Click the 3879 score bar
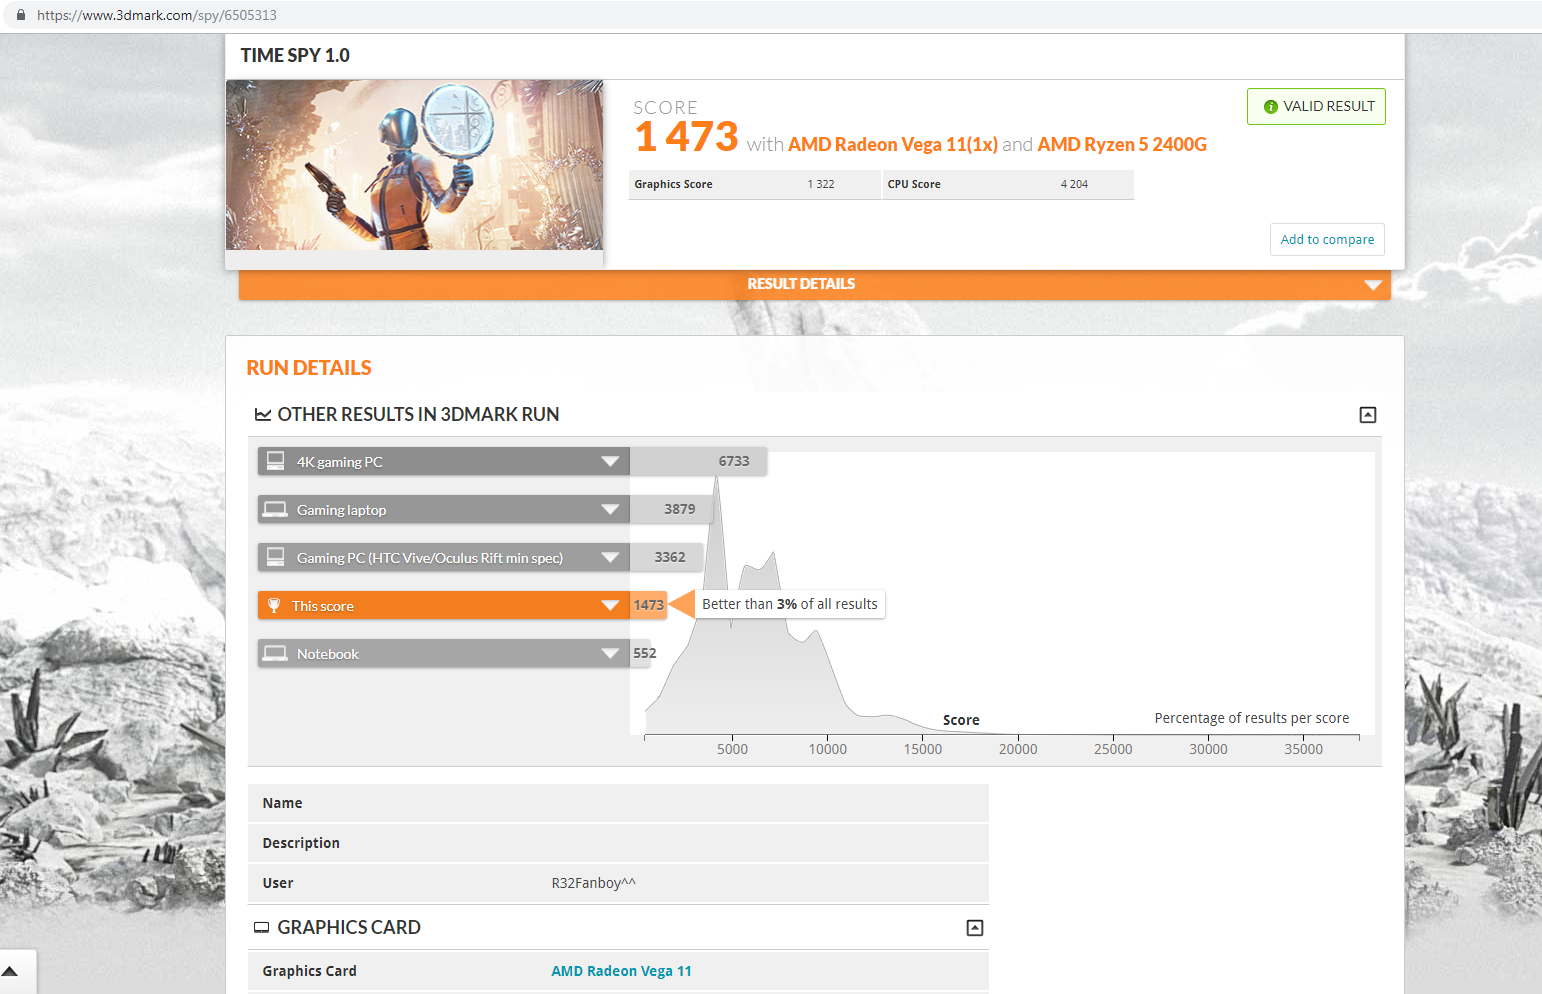The width and height of the screenshot is (1542, 994). point(671,509)
